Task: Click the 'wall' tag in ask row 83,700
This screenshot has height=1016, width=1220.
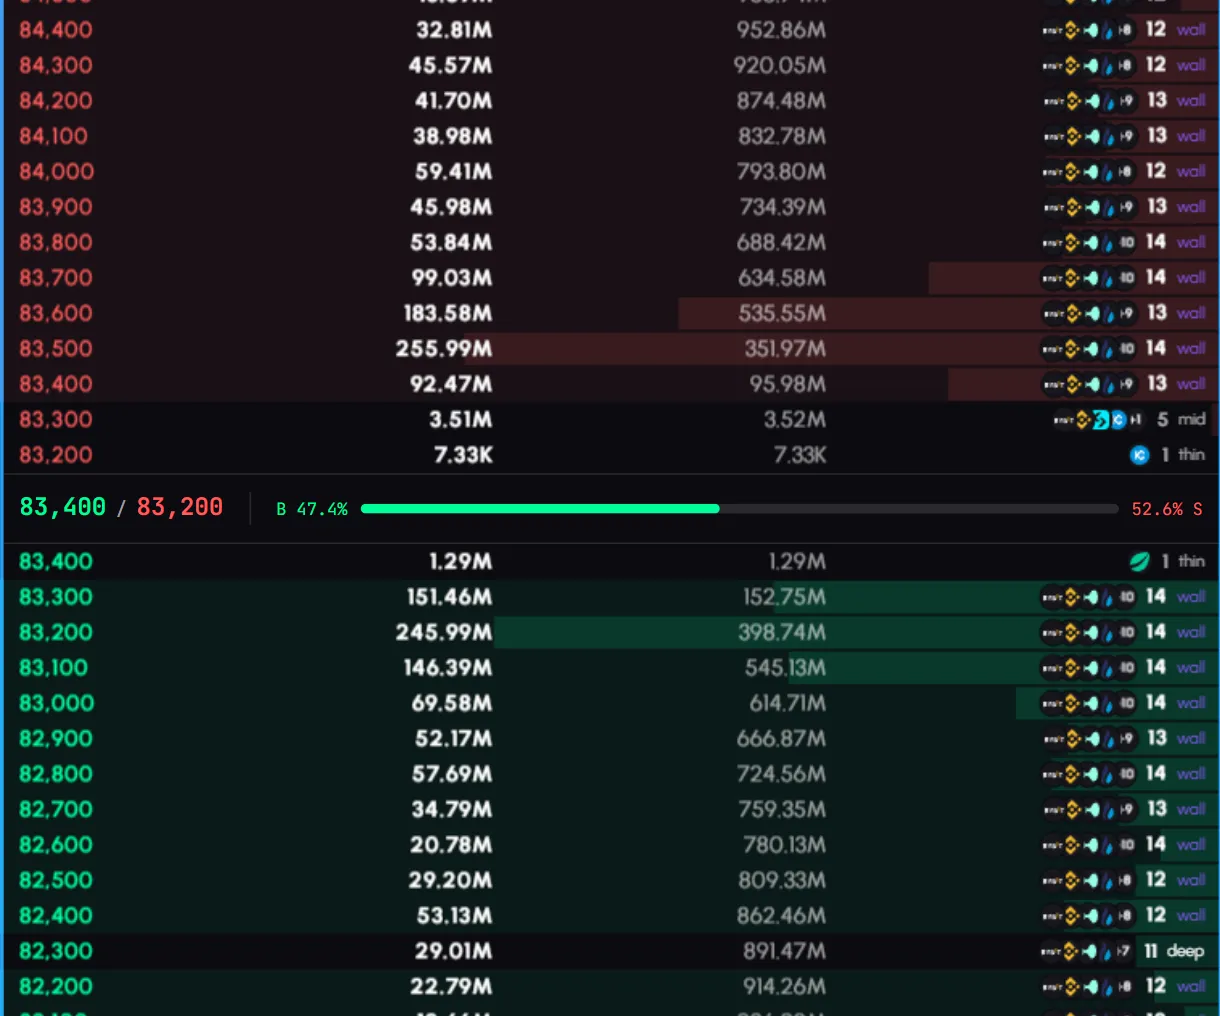Action: (1191, 278)
